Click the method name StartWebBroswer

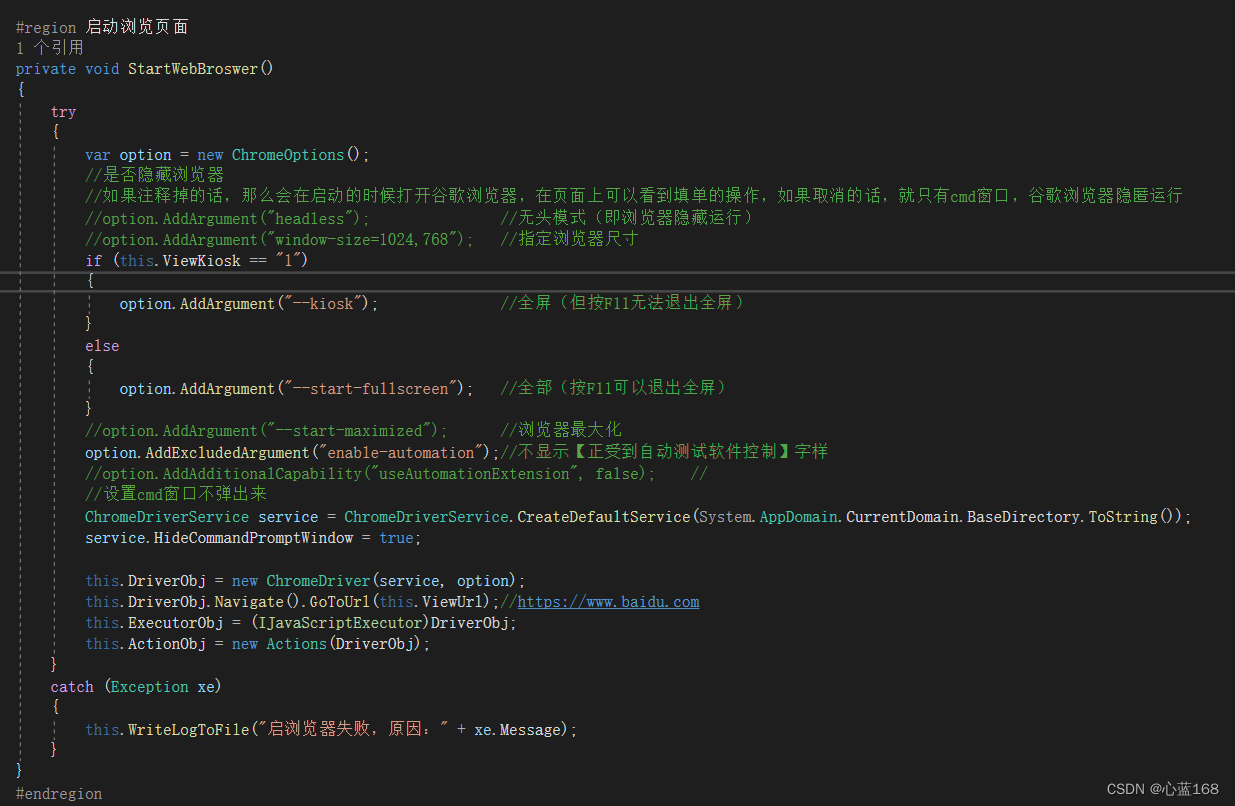click(x=192, y=69)
